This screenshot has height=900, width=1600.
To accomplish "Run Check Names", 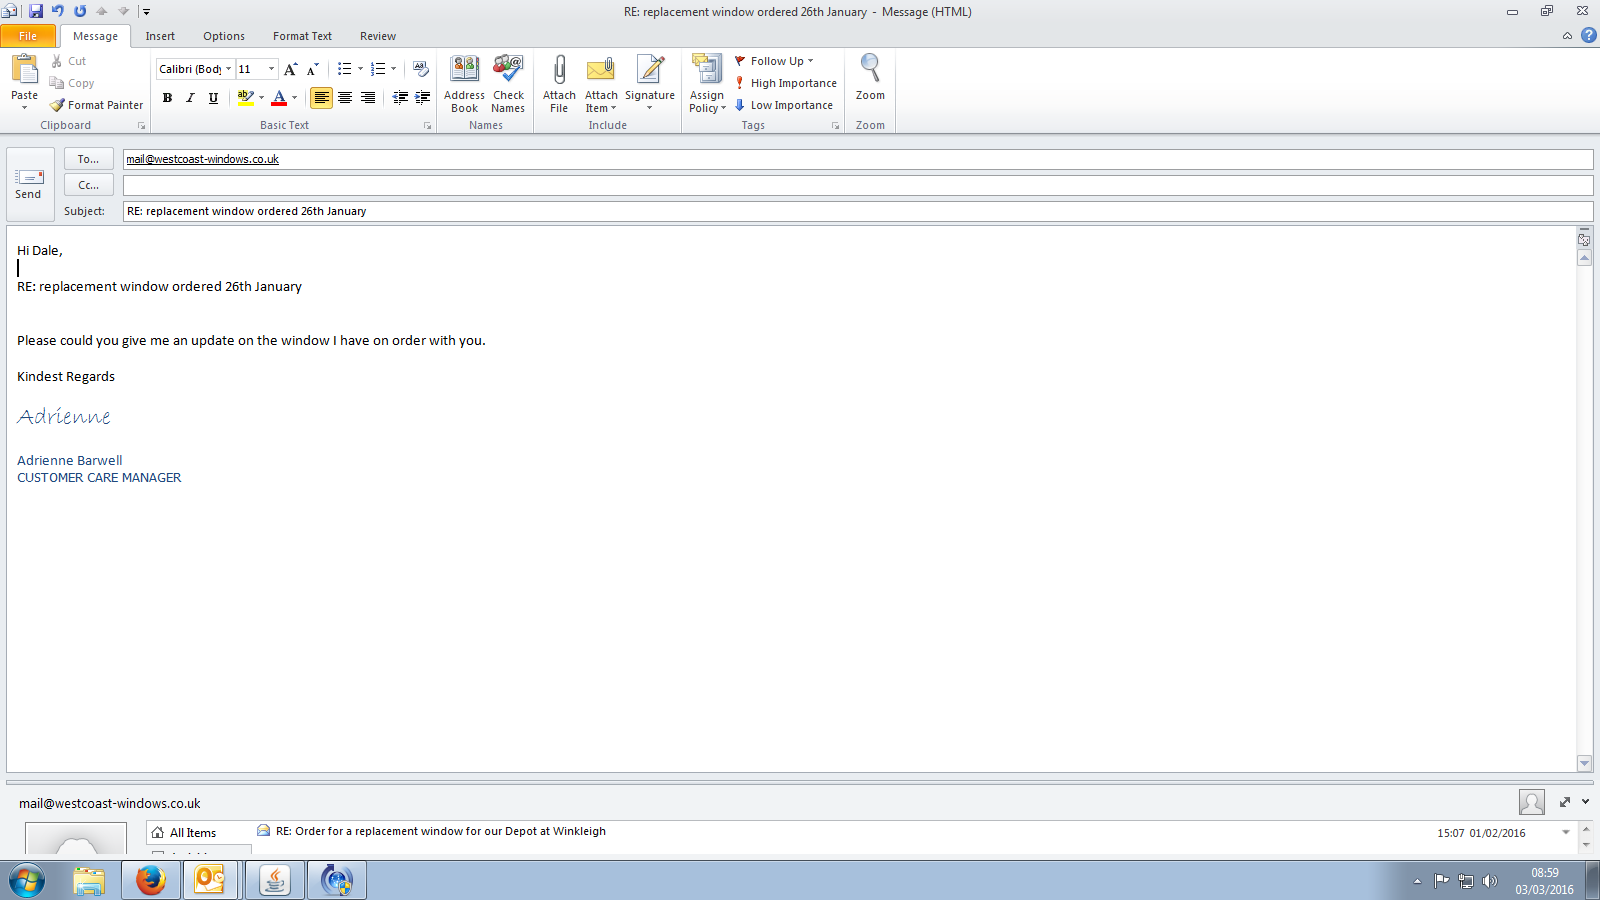I will click(x=508, y=83).
